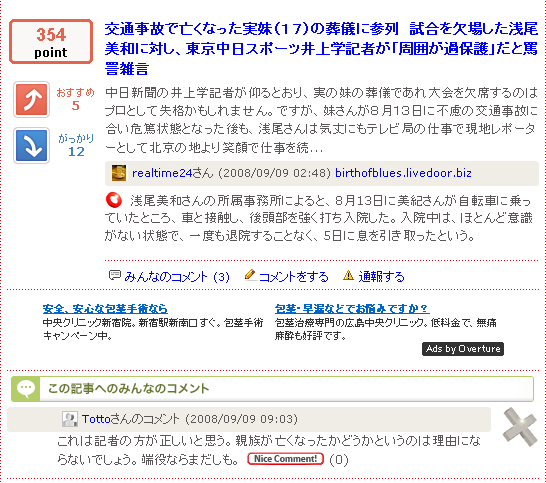Click the red upvote arrow icon

coord(31,100)
